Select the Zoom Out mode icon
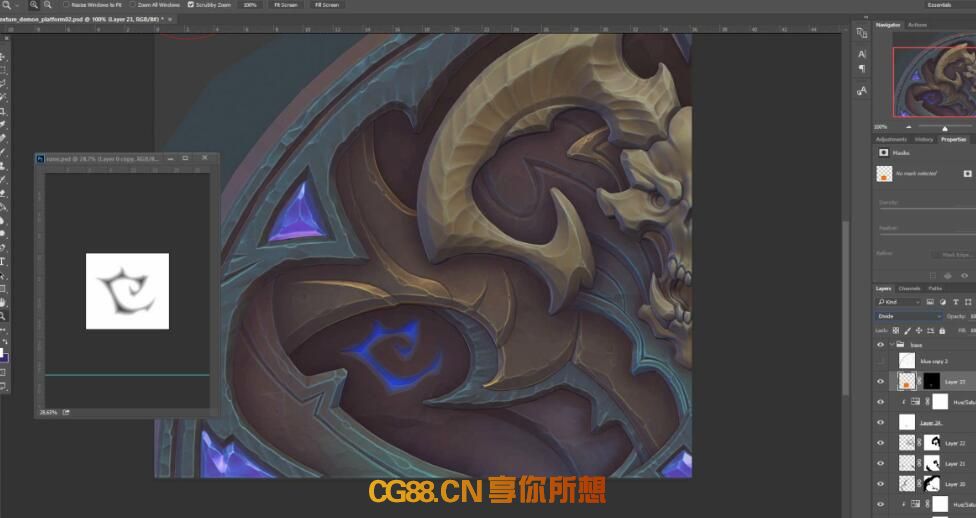The height and width of the screenshot is (518, 976). (47, 4)
